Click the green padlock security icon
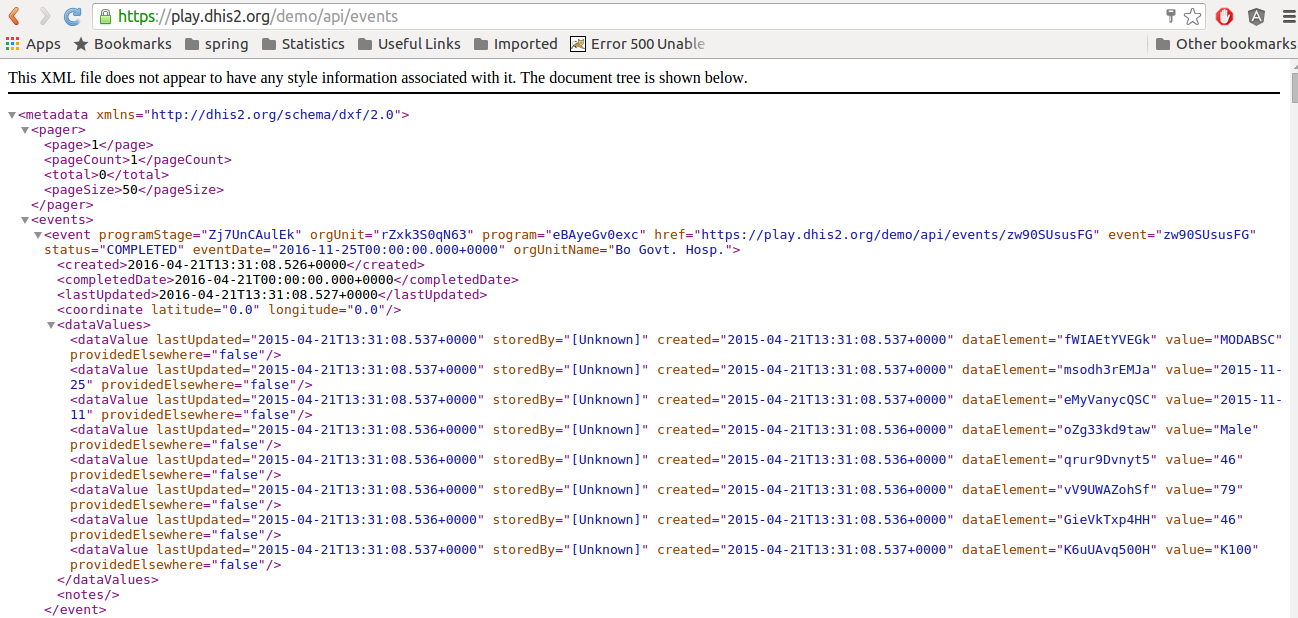The height and width of the screenshot is (618, 1298). click(x=105, y=16)
